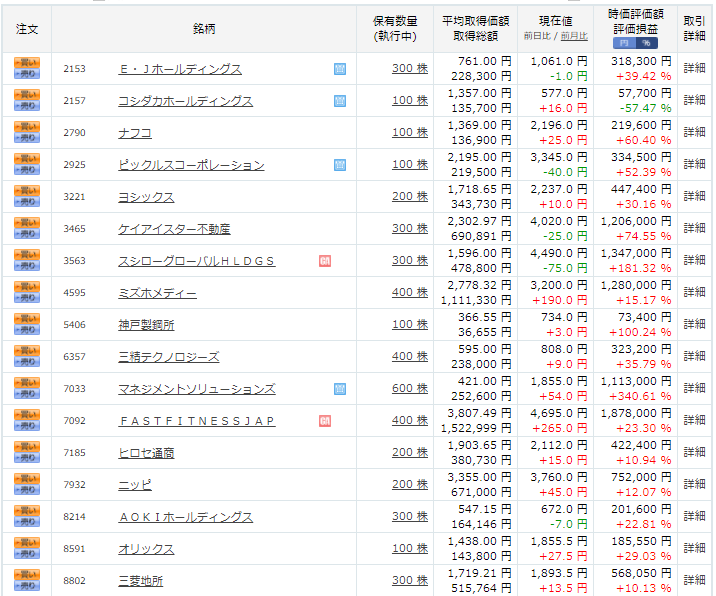The height and width of the screenshot is (596, 716).
Task: Open the AOKIホールディングス stock link
Action: (x=185, y=517)
